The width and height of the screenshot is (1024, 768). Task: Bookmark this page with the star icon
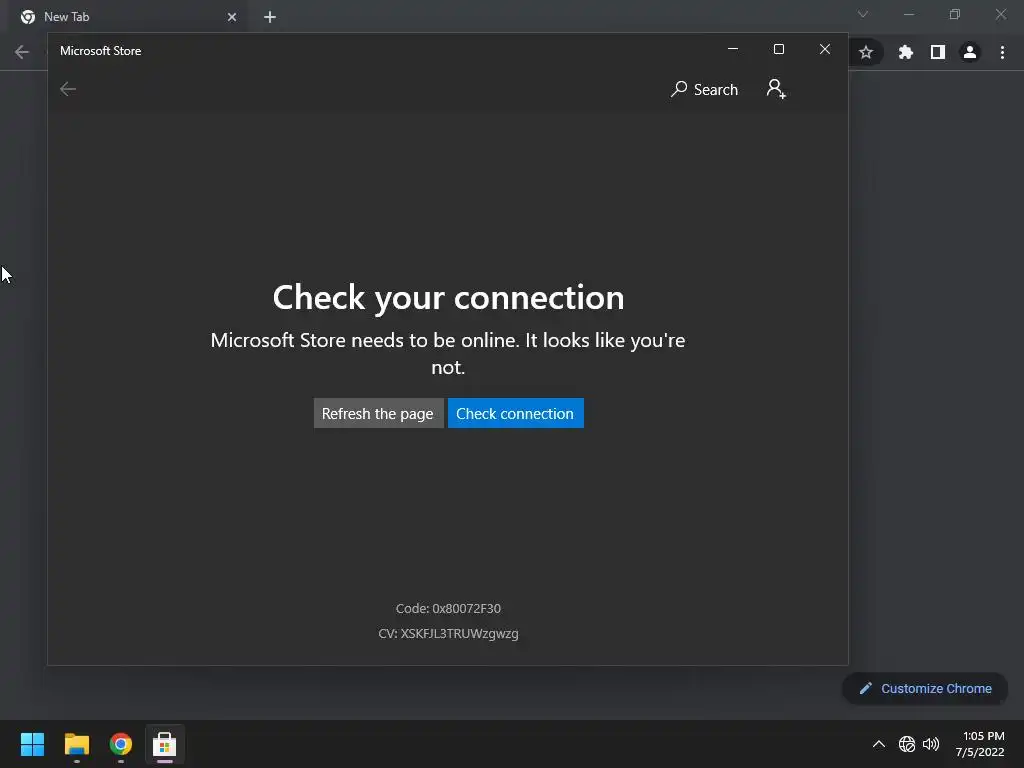pyautogui.click(x=866, y=52)
